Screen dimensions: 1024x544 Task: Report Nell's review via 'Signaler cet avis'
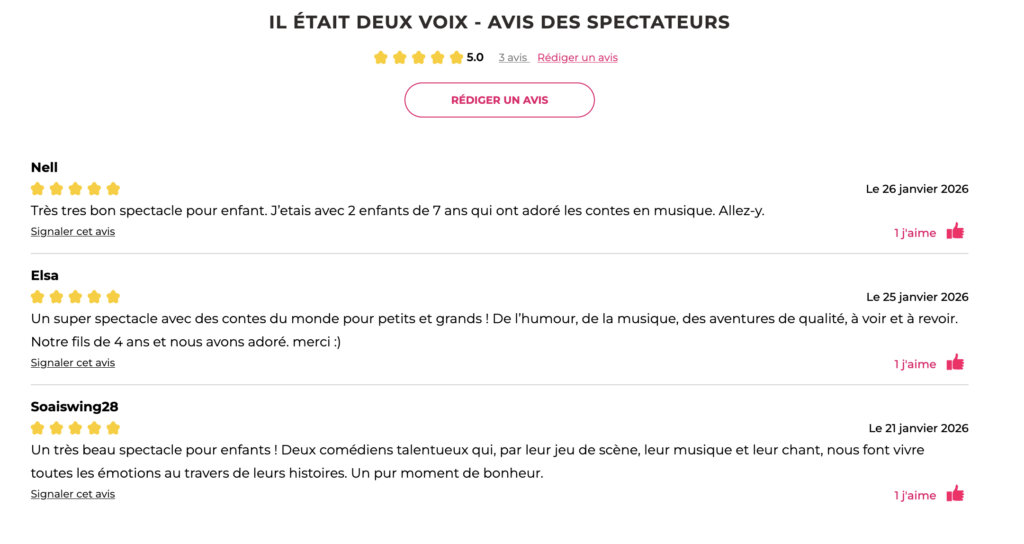tap(73, 232)
